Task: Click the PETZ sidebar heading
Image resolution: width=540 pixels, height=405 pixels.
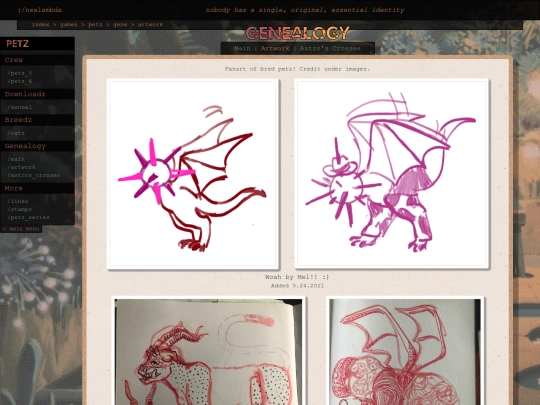Action: (x=38, y=44)
